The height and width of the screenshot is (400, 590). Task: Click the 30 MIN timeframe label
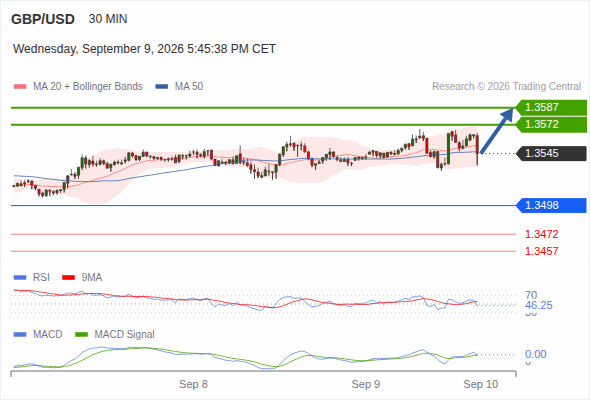[108, 19]
